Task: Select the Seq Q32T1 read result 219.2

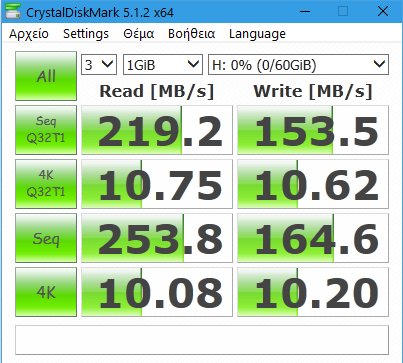Action: (157, 130)
